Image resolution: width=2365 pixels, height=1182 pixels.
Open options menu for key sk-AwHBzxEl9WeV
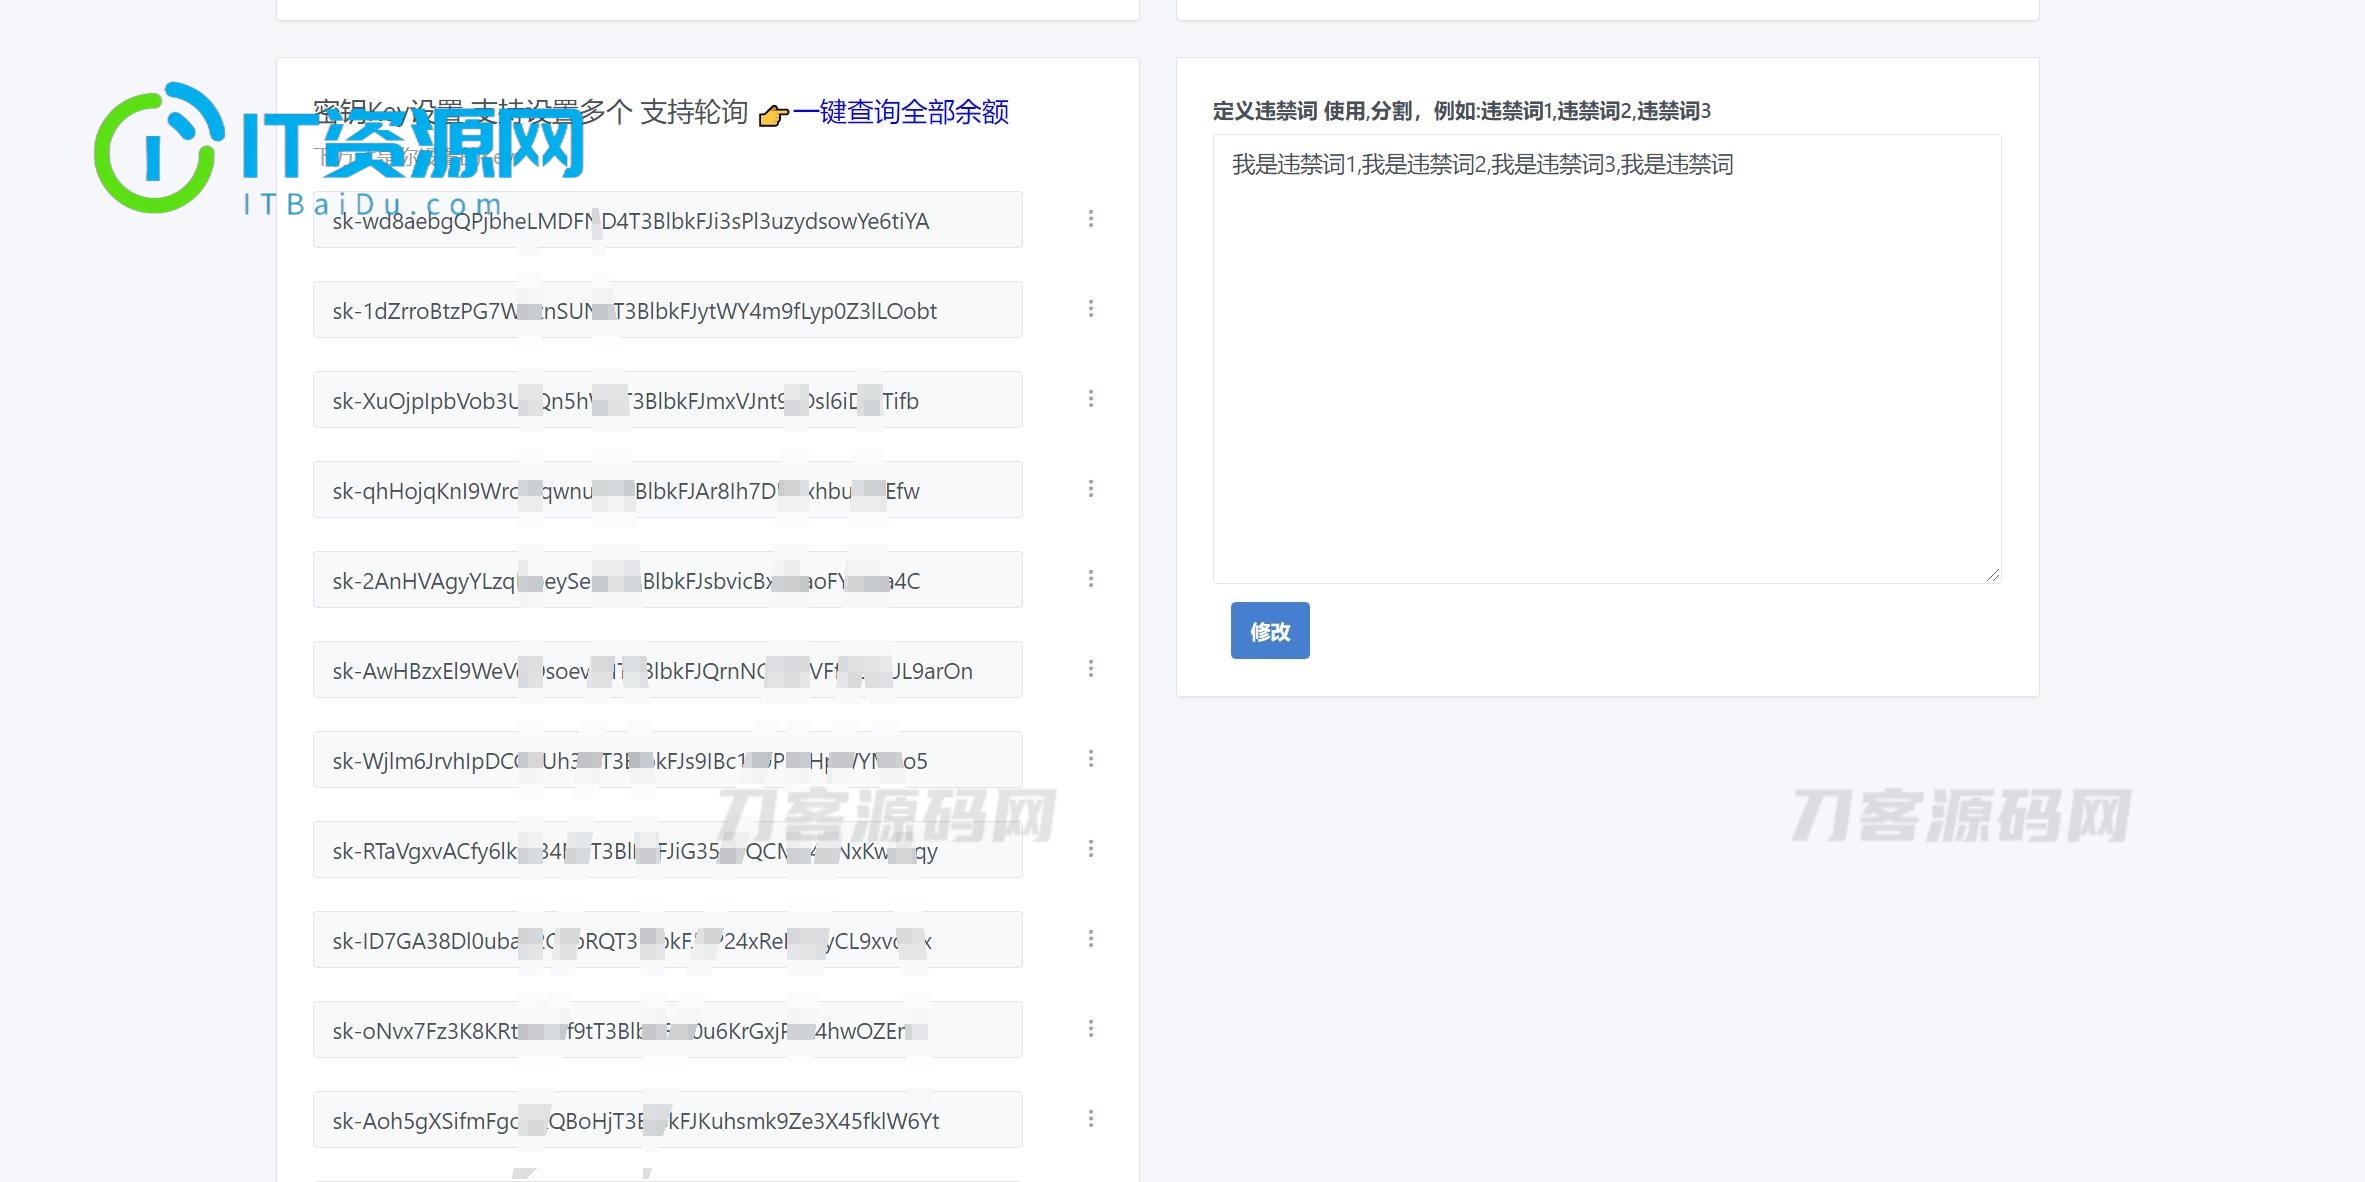click(x=1090, y=669)
